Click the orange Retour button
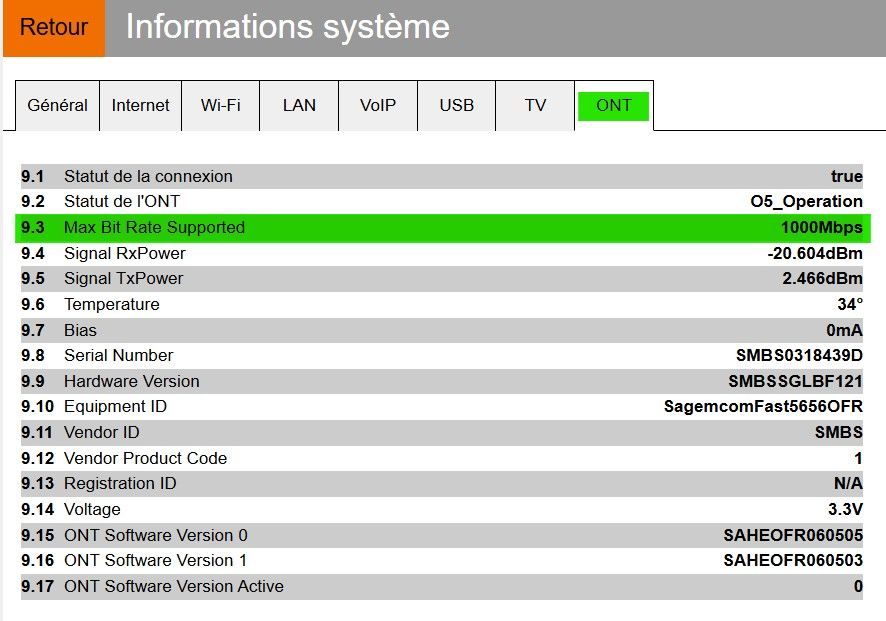Screen dimensions: 886x621 point(54,28)
